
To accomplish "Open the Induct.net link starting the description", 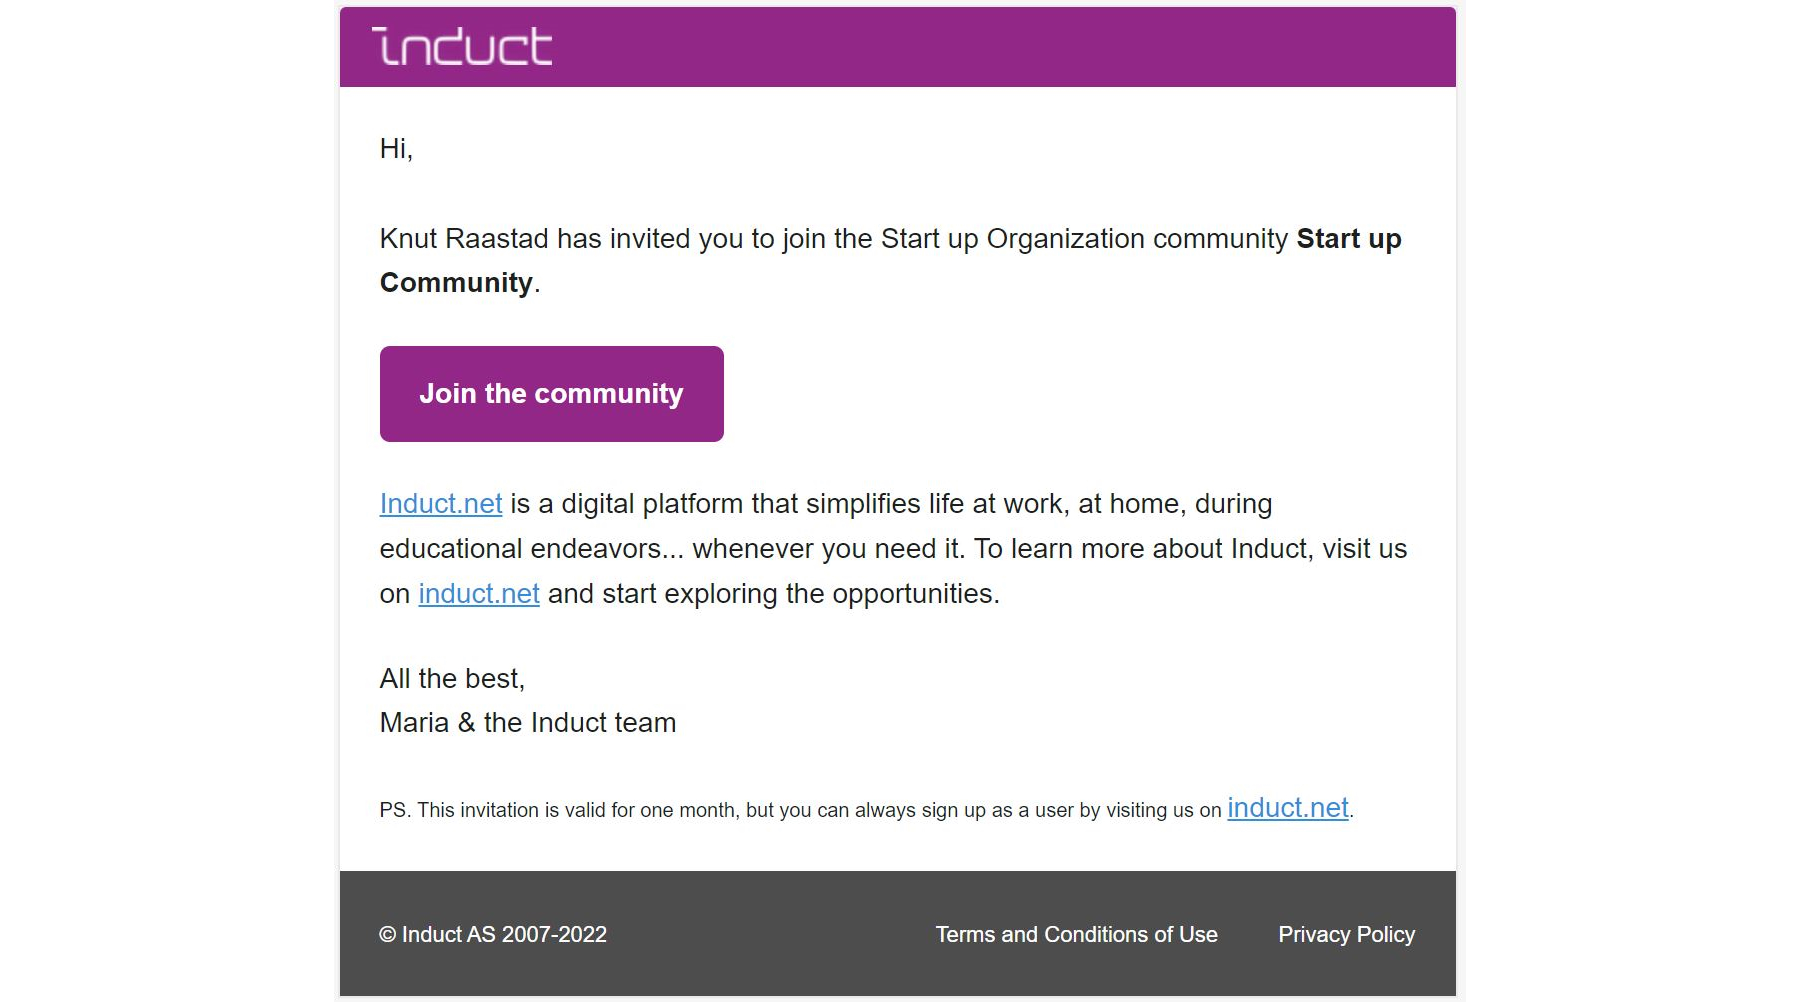I will [441, 504].
